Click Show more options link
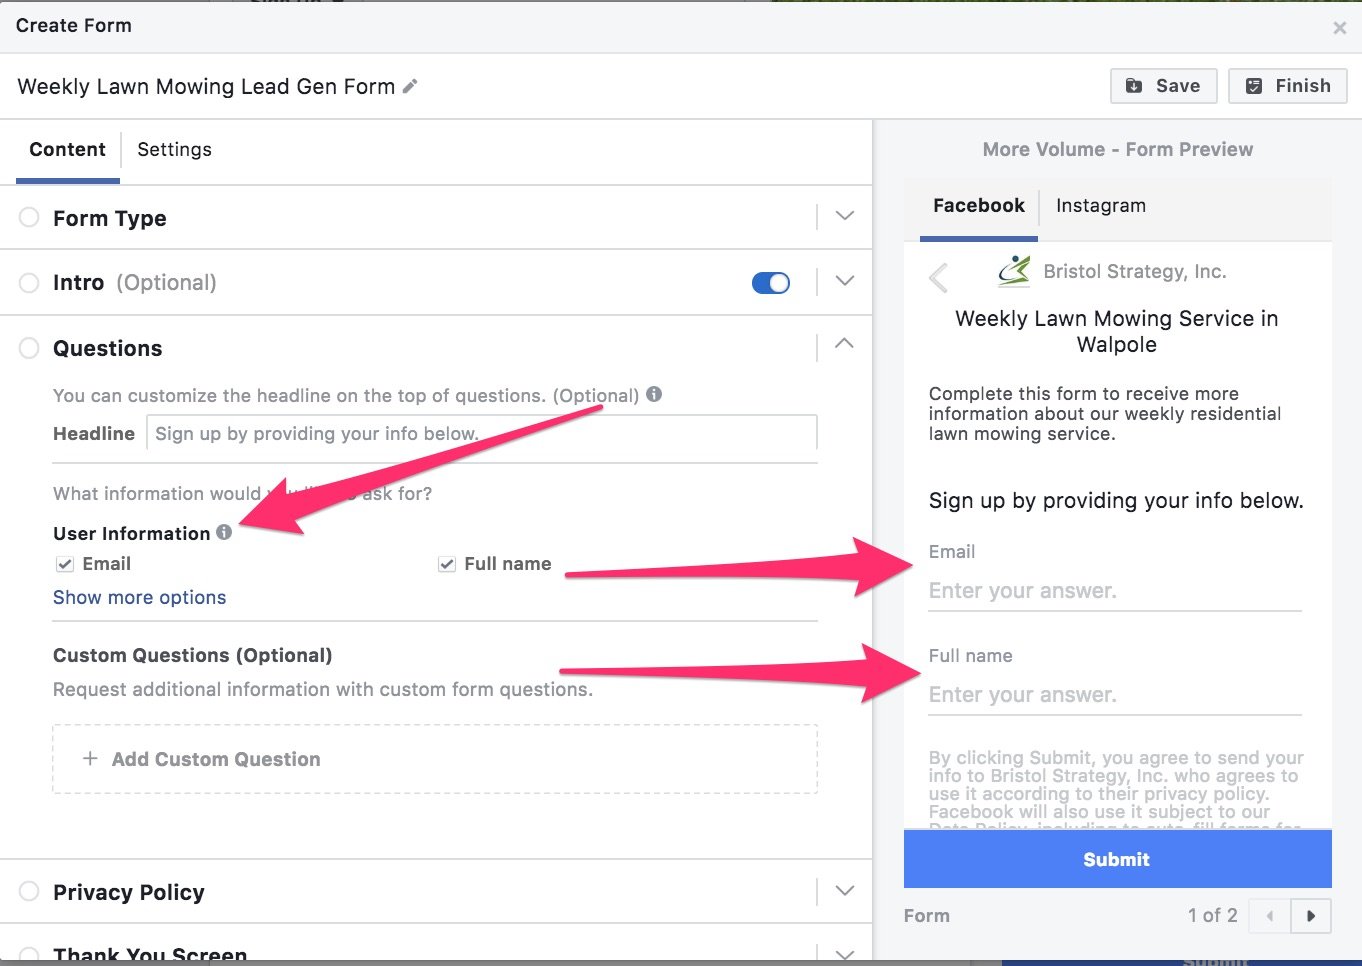Image resolution: width=1362 pixels, height=966 pixels. 140,598
